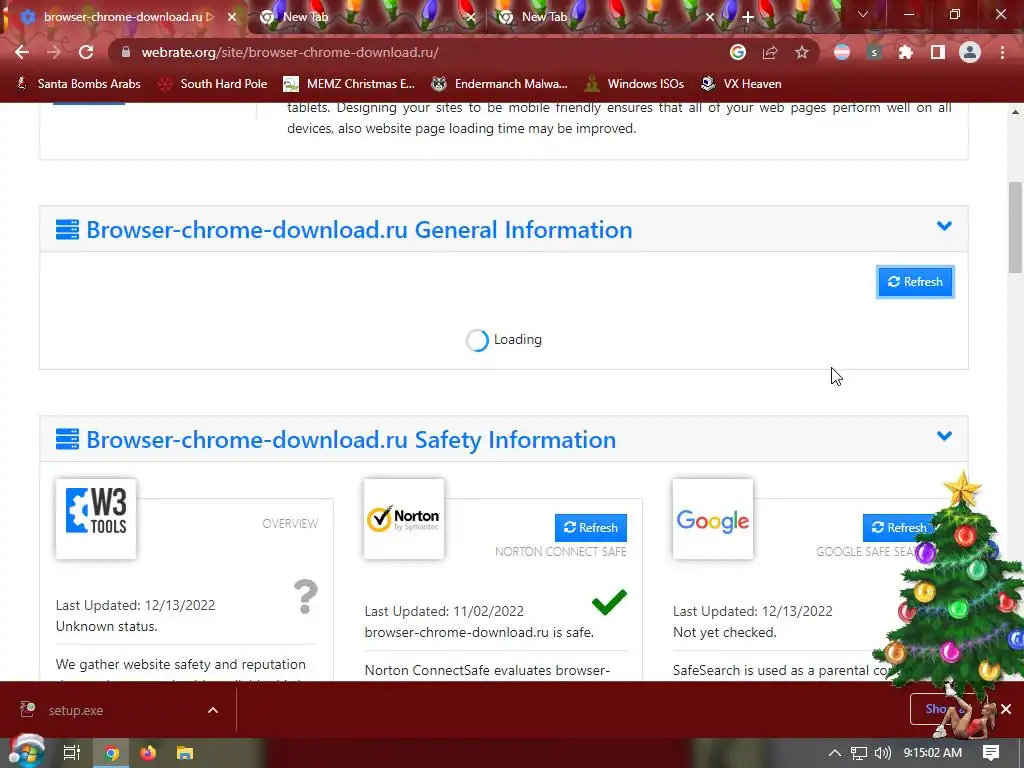This screenshot has width=1024, height=768.
Task: Expand setup.exe download options chevron
Action: [213, 710]
